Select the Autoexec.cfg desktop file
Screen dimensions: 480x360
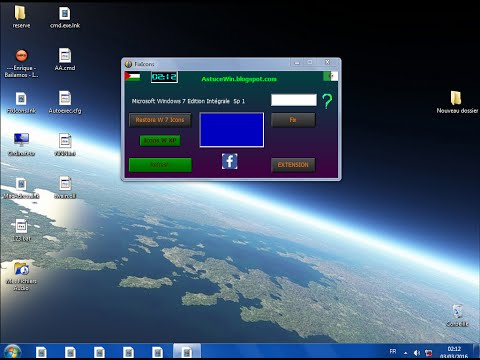click(65, 102)
